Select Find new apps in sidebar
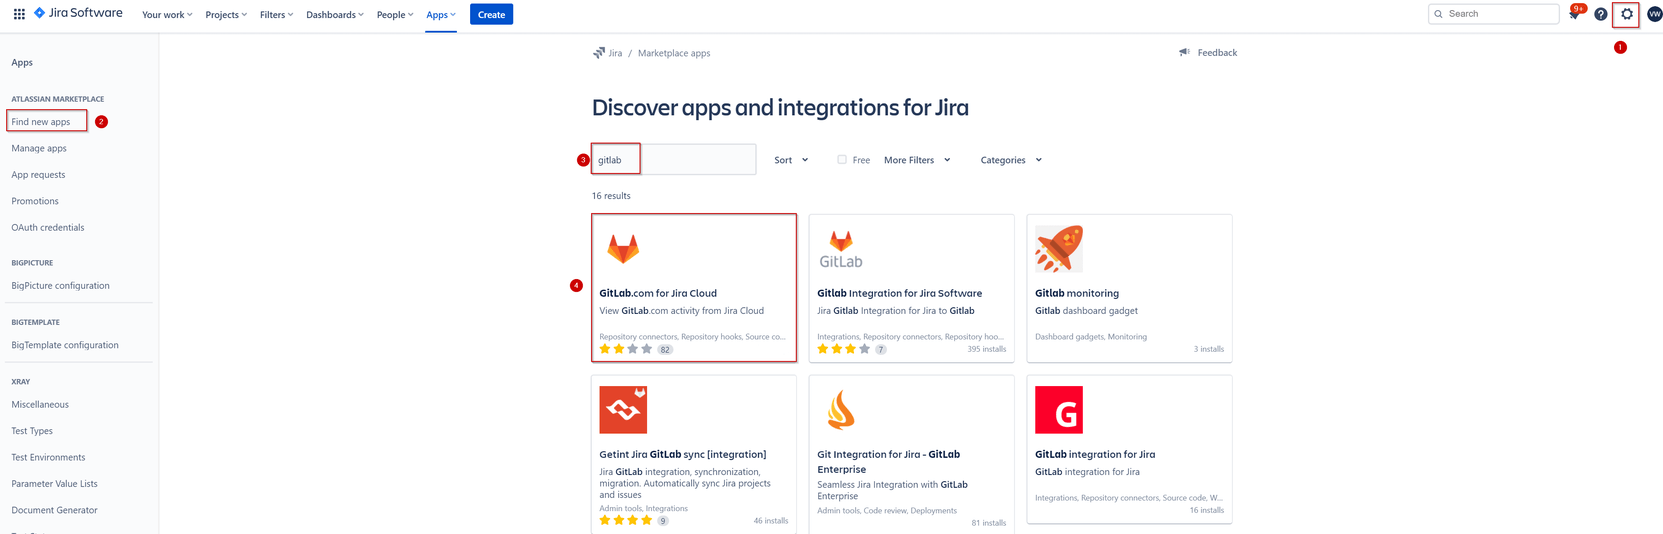Image resolution: width=1663 pixels, height=534 pixels. pos(41,122)
